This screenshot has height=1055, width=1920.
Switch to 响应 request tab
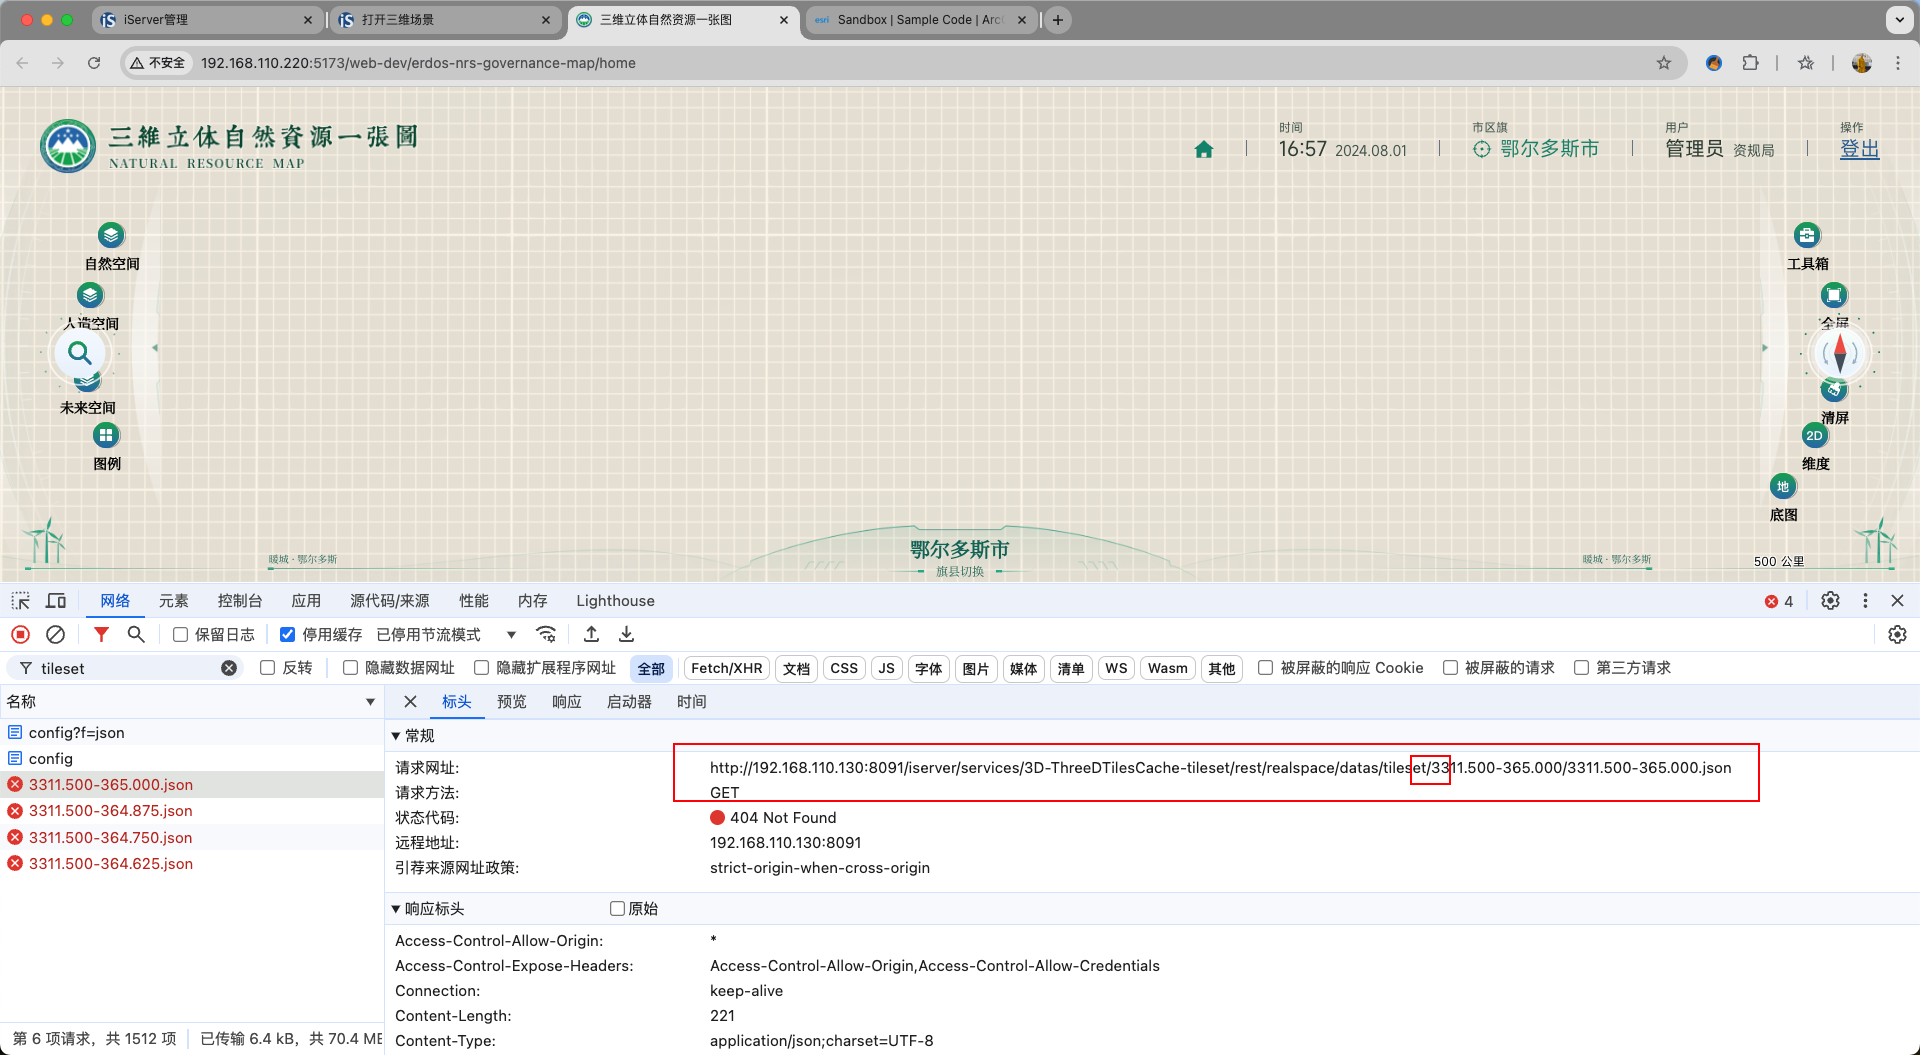tap(567, 702)
